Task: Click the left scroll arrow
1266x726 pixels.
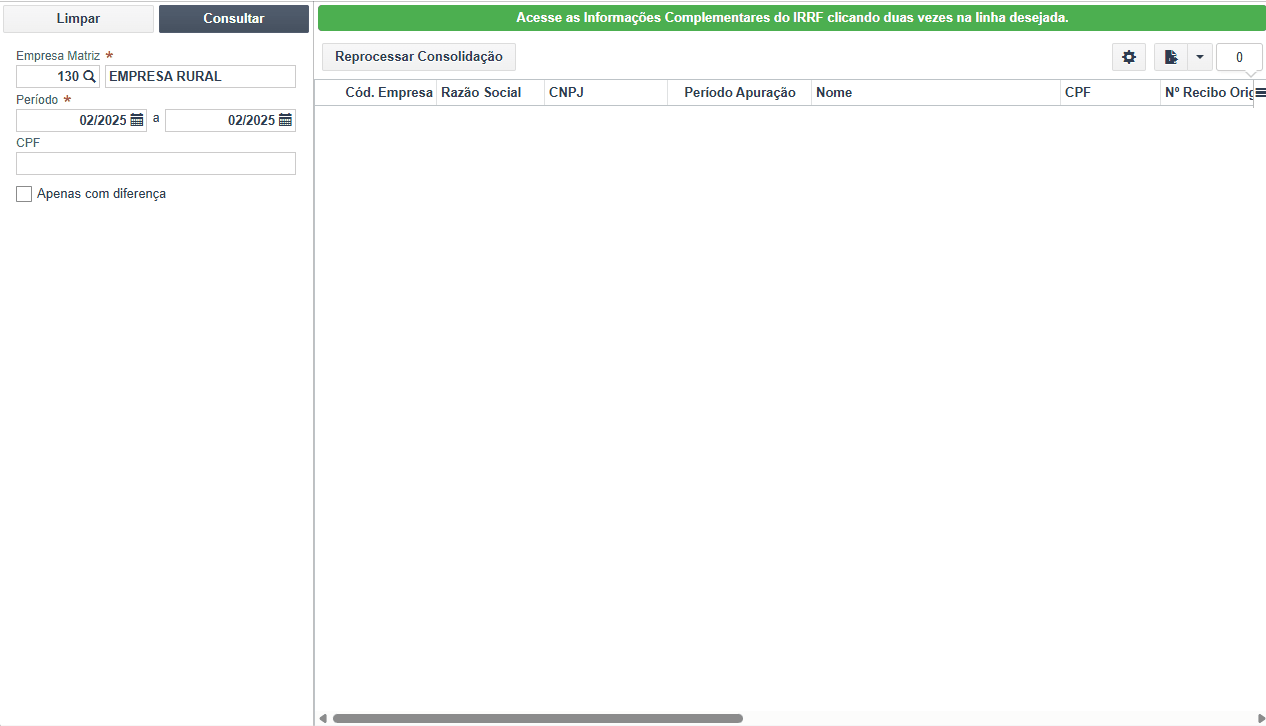Action: [322, 718]
